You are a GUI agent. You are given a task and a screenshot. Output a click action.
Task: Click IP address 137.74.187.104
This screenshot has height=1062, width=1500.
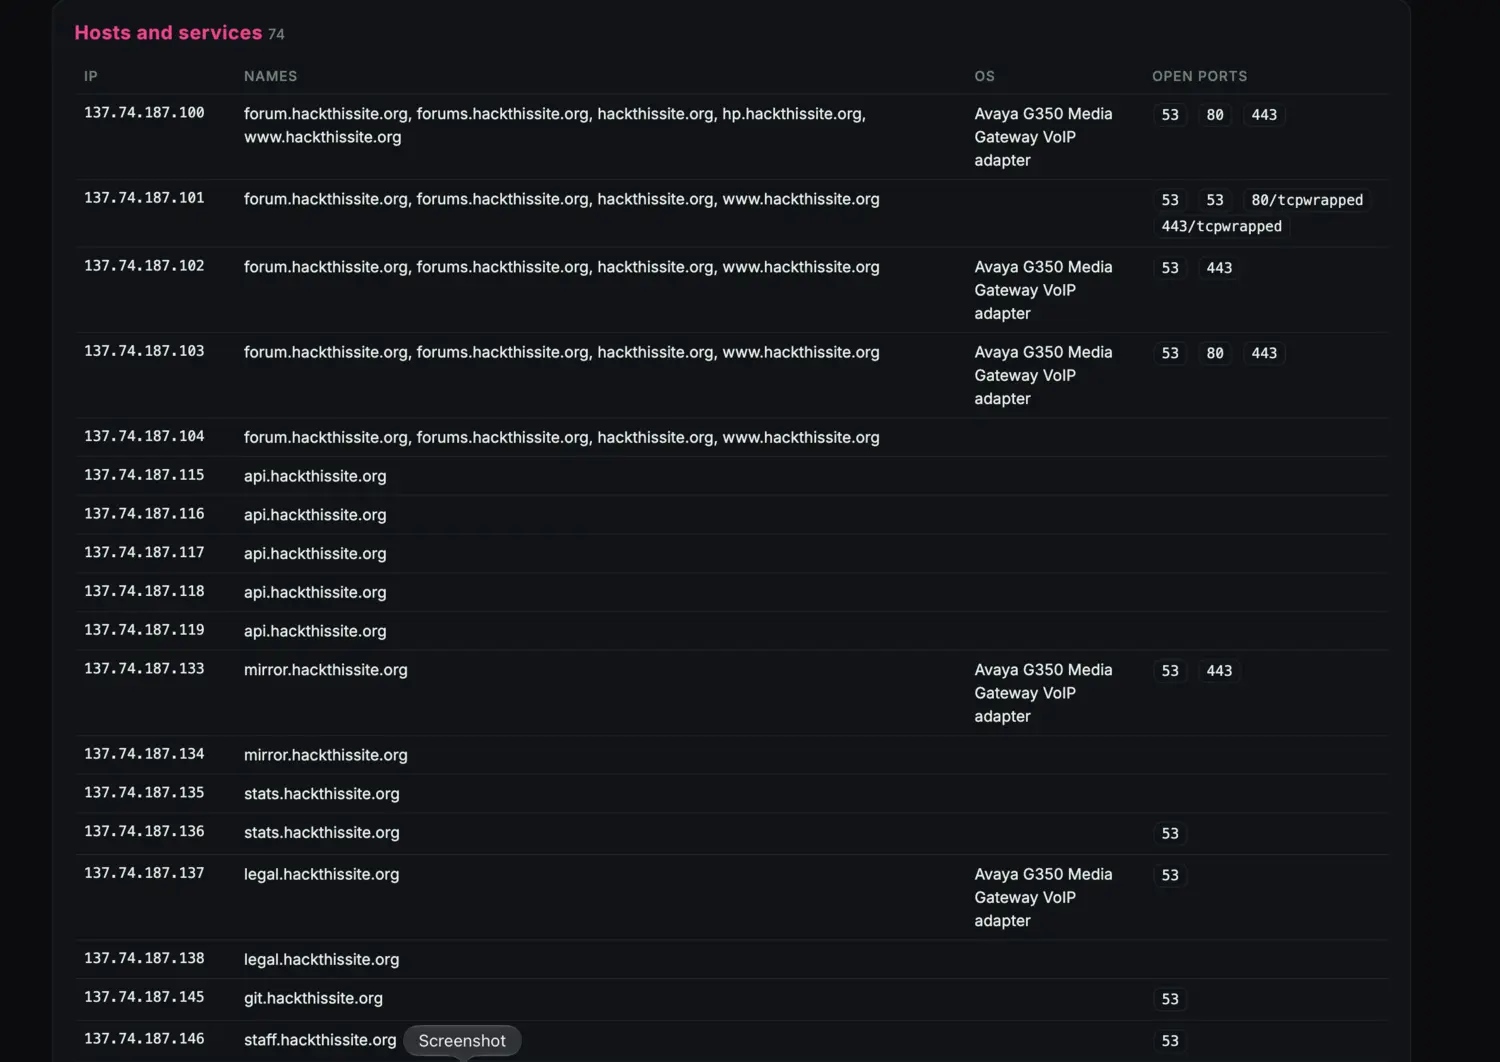pos(144,436)
